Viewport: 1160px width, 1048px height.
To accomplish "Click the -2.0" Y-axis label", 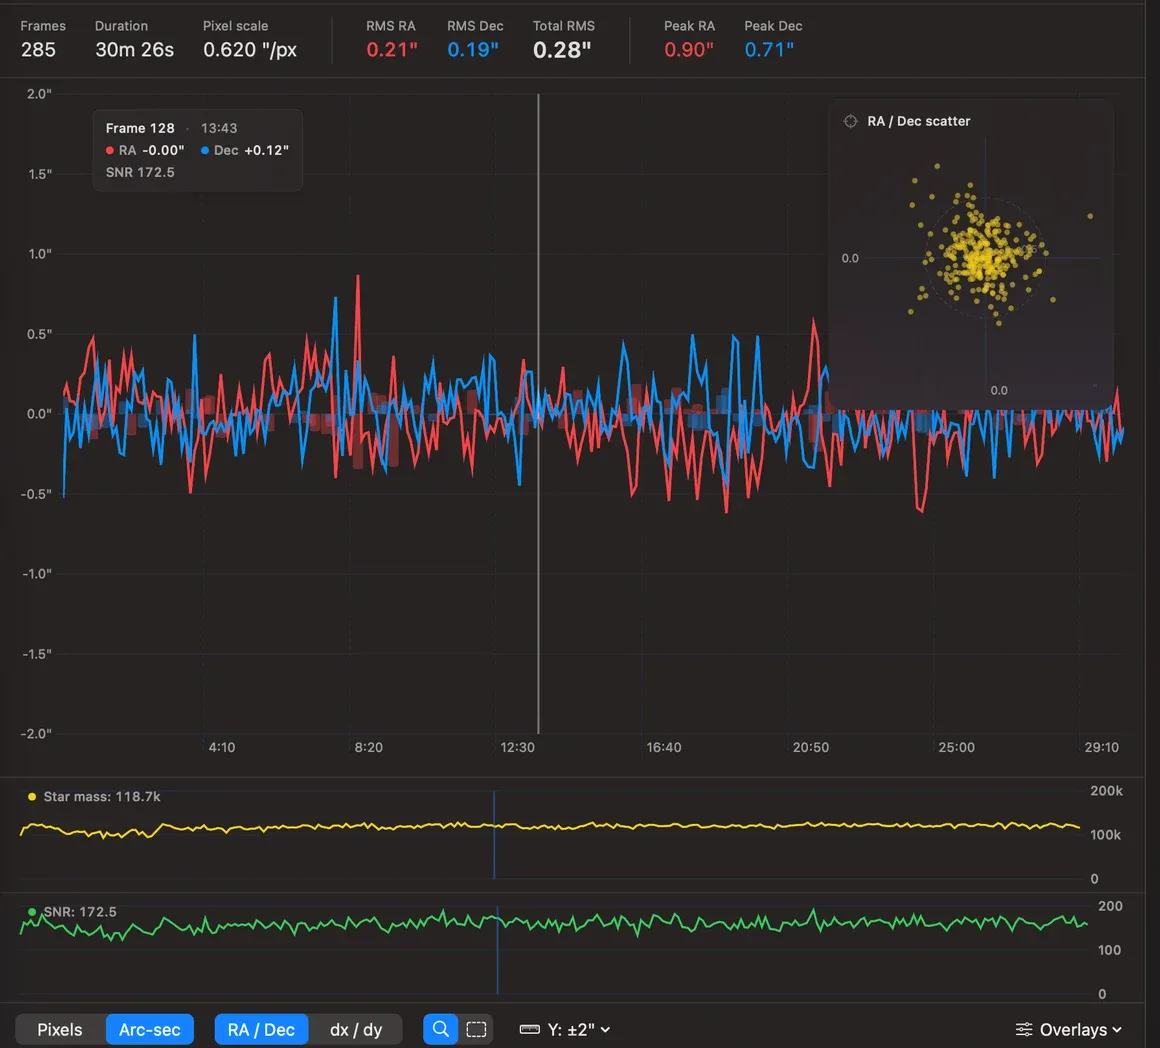I will pos(36,734).
